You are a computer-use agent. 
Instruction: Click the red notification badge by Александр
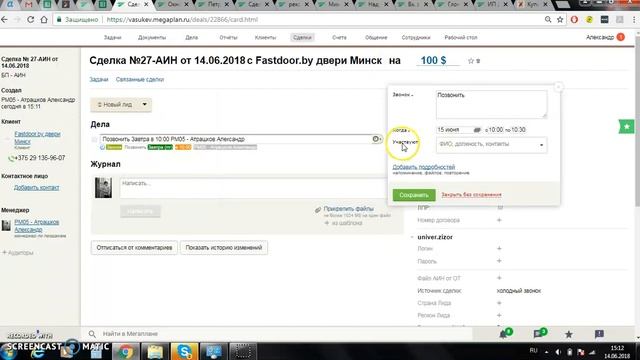(620, 37)
